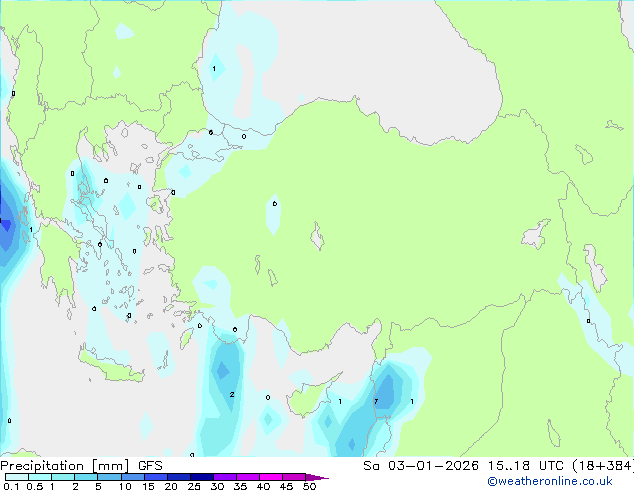Click the '20' legend label

[x=171, y=486]
